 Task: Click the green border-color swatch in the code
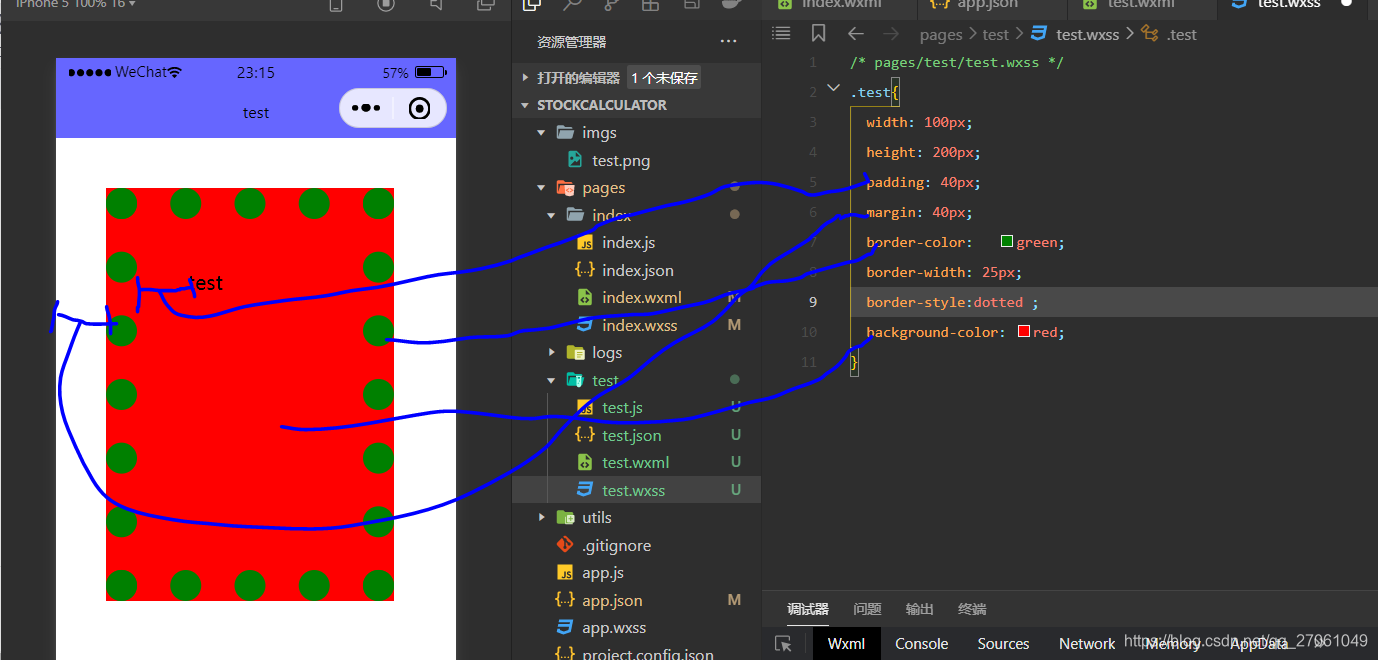click(x=1005, y=241)
